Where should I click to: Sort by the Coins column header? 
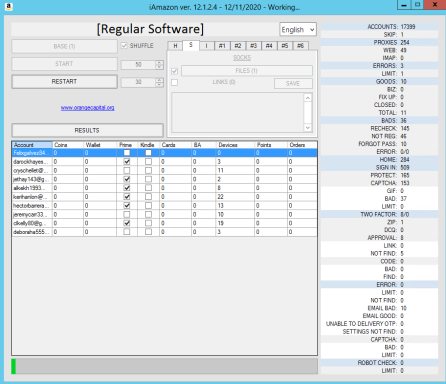tap(68, 145)
